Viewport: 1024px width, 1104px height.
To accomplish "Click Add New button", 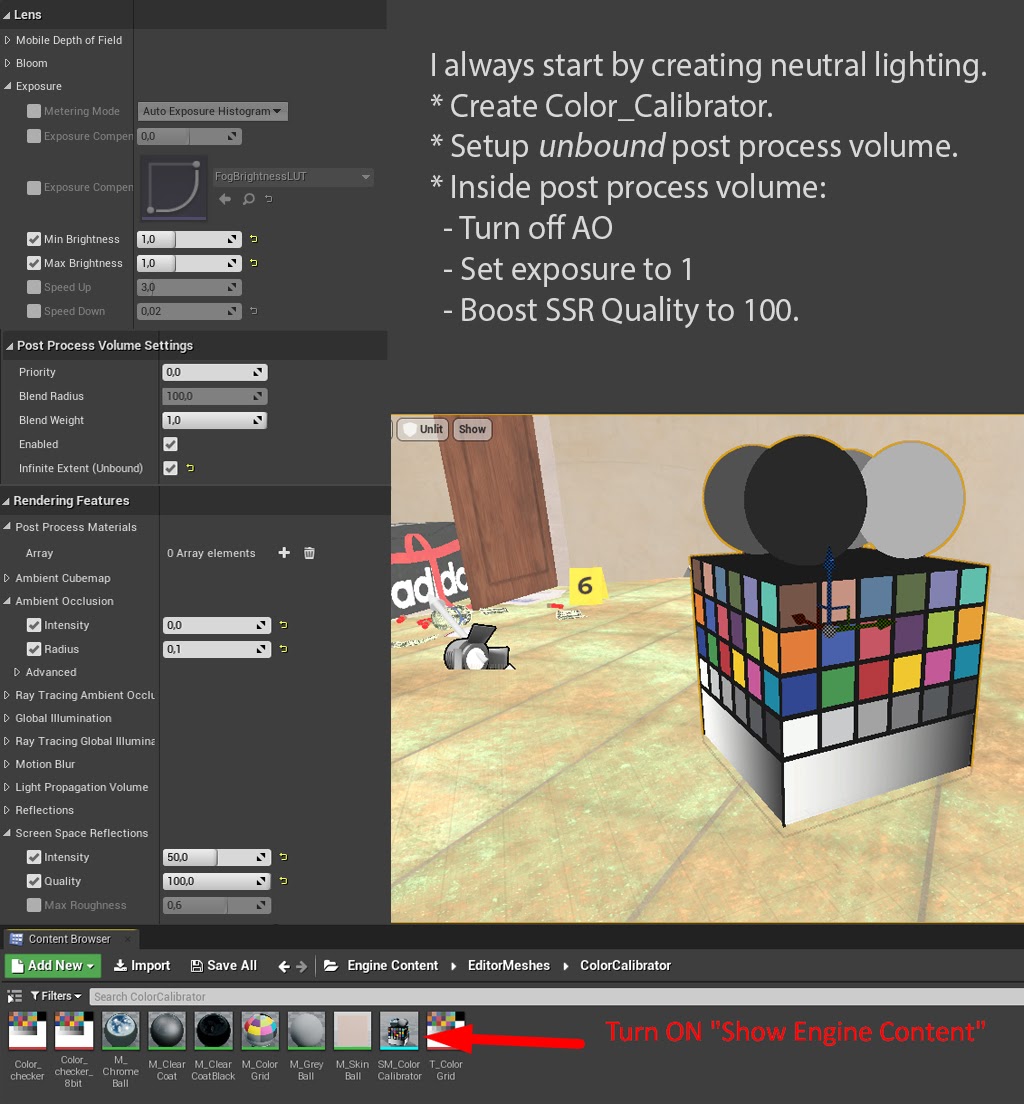I will (x=53, y=966).
